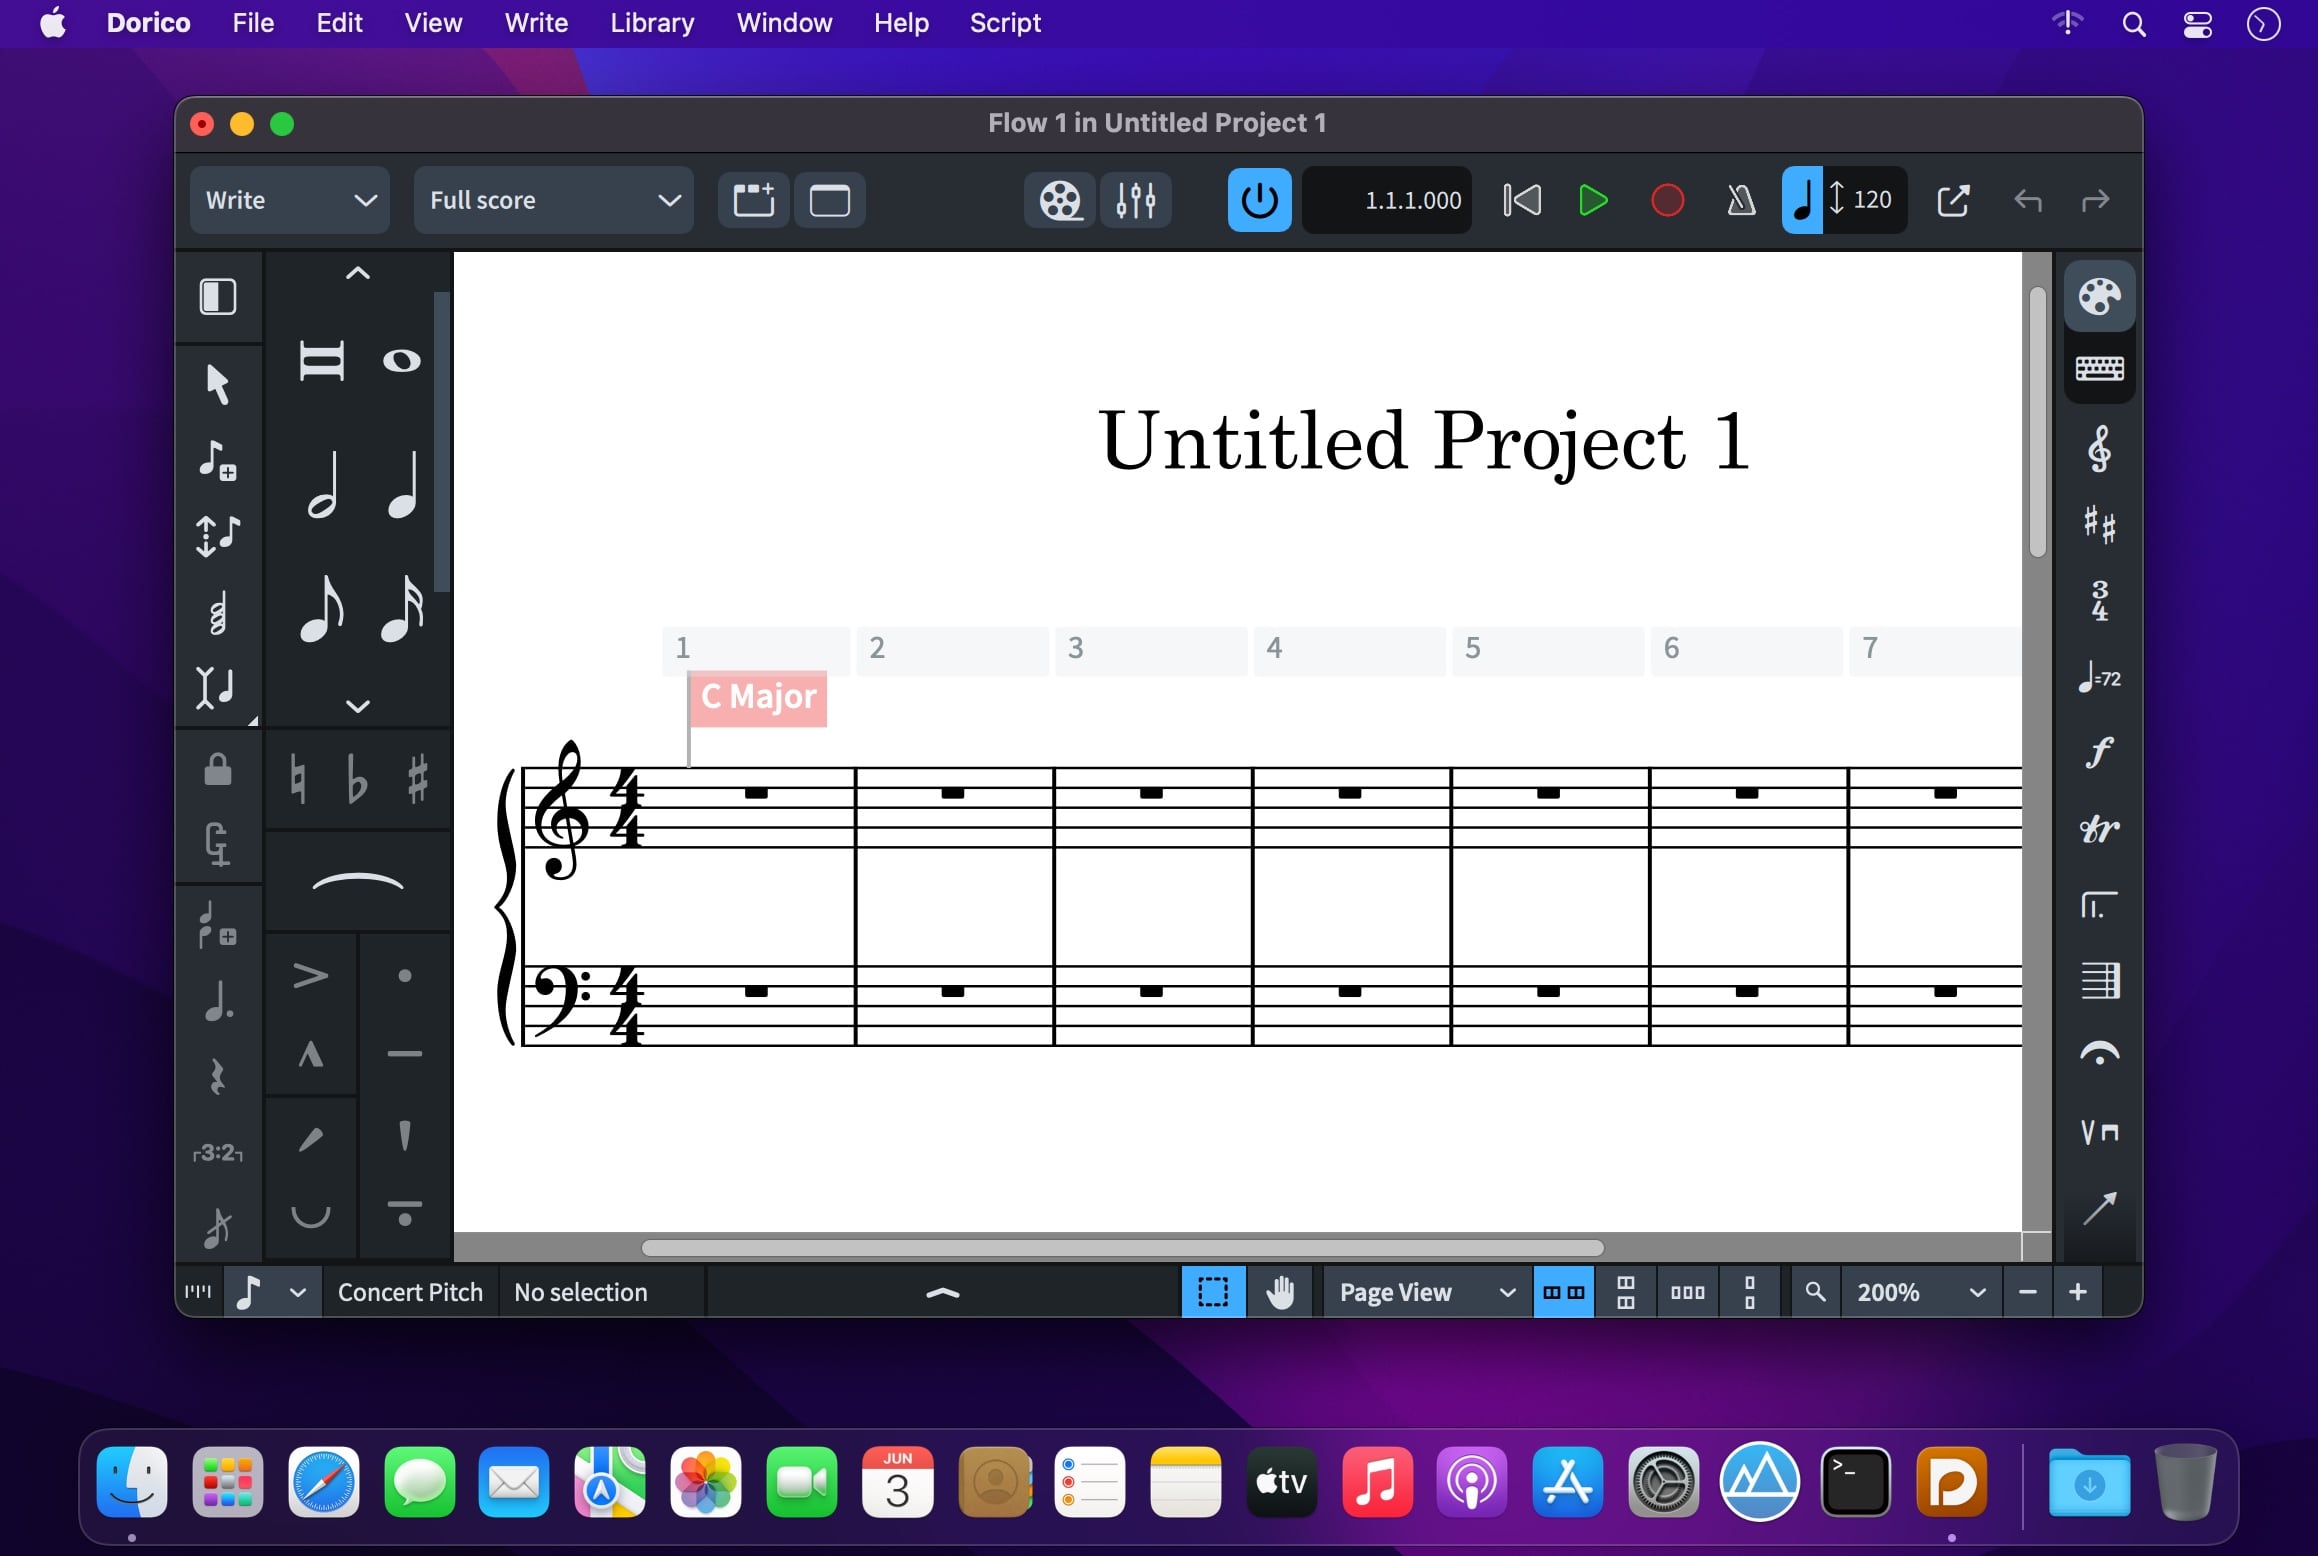Toggle the left panel visibility button
The width and height of the screenshot is (2318, 1556).
tap(218, 297)
